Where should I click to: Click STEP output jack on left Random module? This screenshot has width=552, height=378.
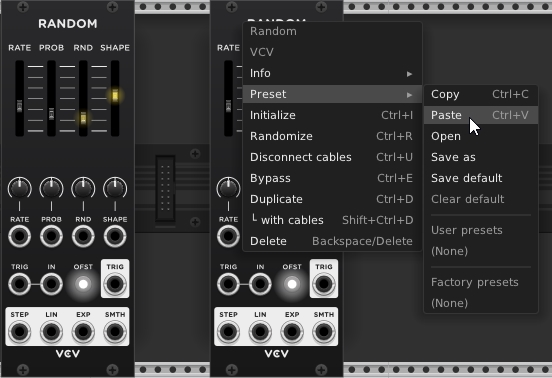19,332
